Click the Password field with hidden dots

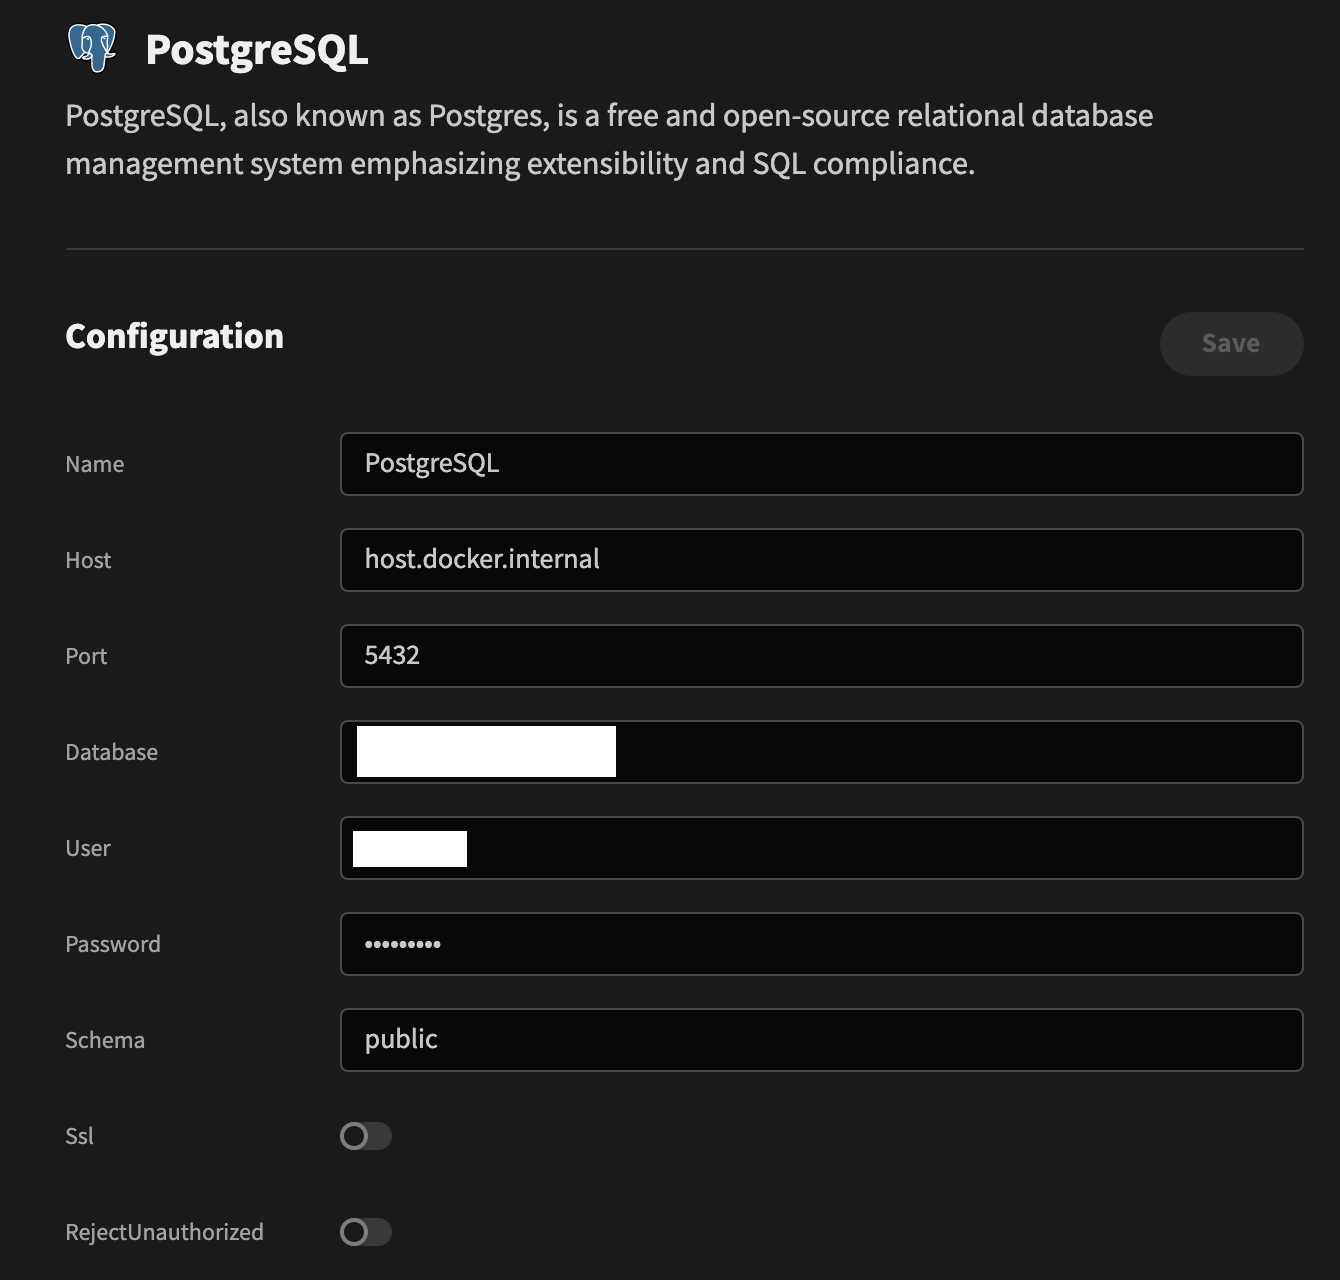click(821, 943)
